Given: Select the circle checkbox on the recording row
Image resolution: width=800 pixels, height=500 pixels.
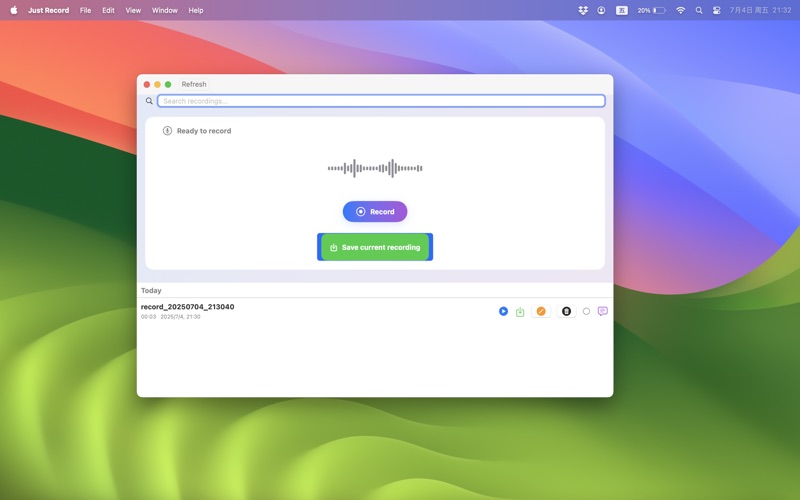Looking at the screenshot, I should coord(586,311).
